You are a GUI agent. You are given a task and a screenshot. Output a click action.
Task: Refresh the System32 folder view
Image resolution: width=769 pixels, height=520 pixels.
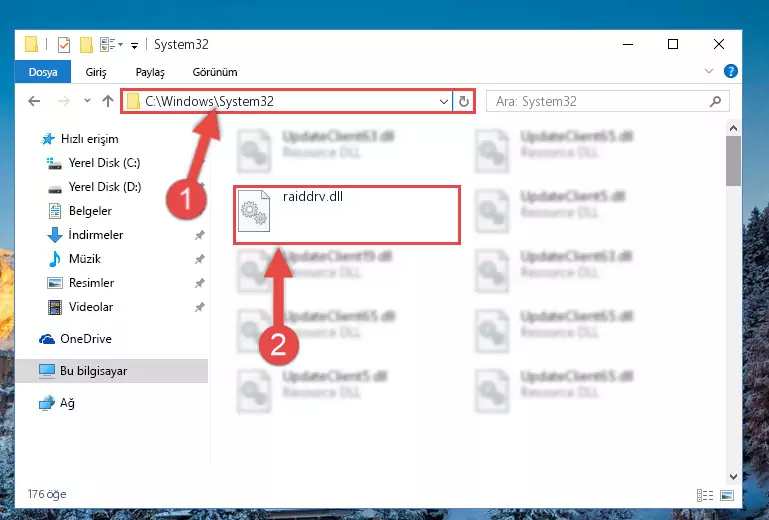463,102
